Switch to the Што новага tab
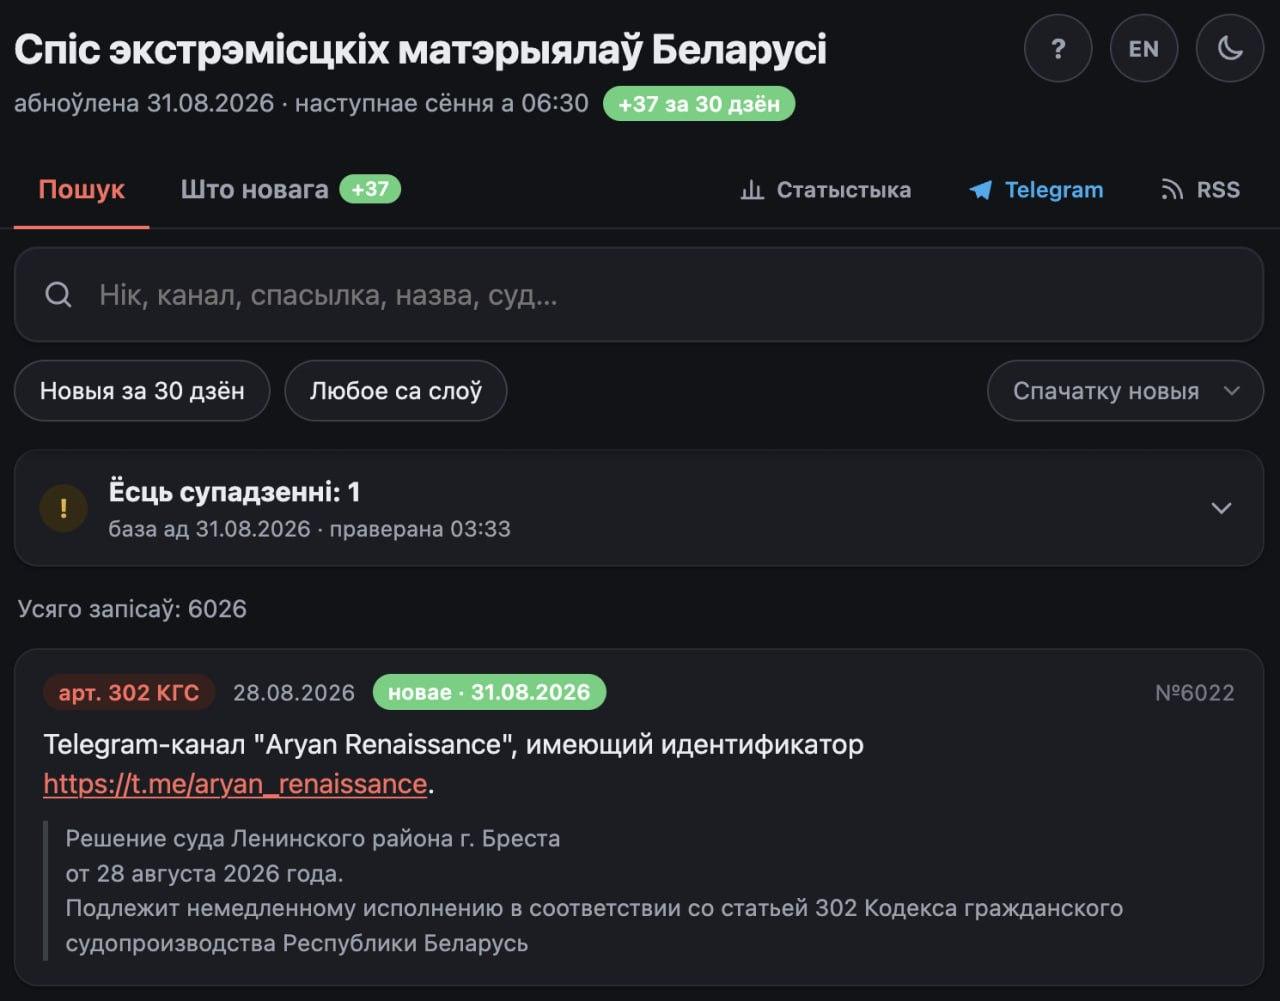Screen dimensions: 1280x1001 pyautogui.click(x=290, y=190)
